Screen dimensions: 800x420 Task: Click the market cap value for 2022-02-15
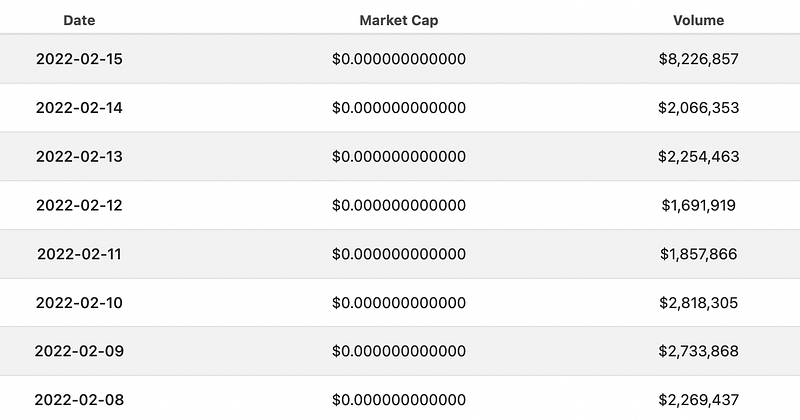point(398,59)
